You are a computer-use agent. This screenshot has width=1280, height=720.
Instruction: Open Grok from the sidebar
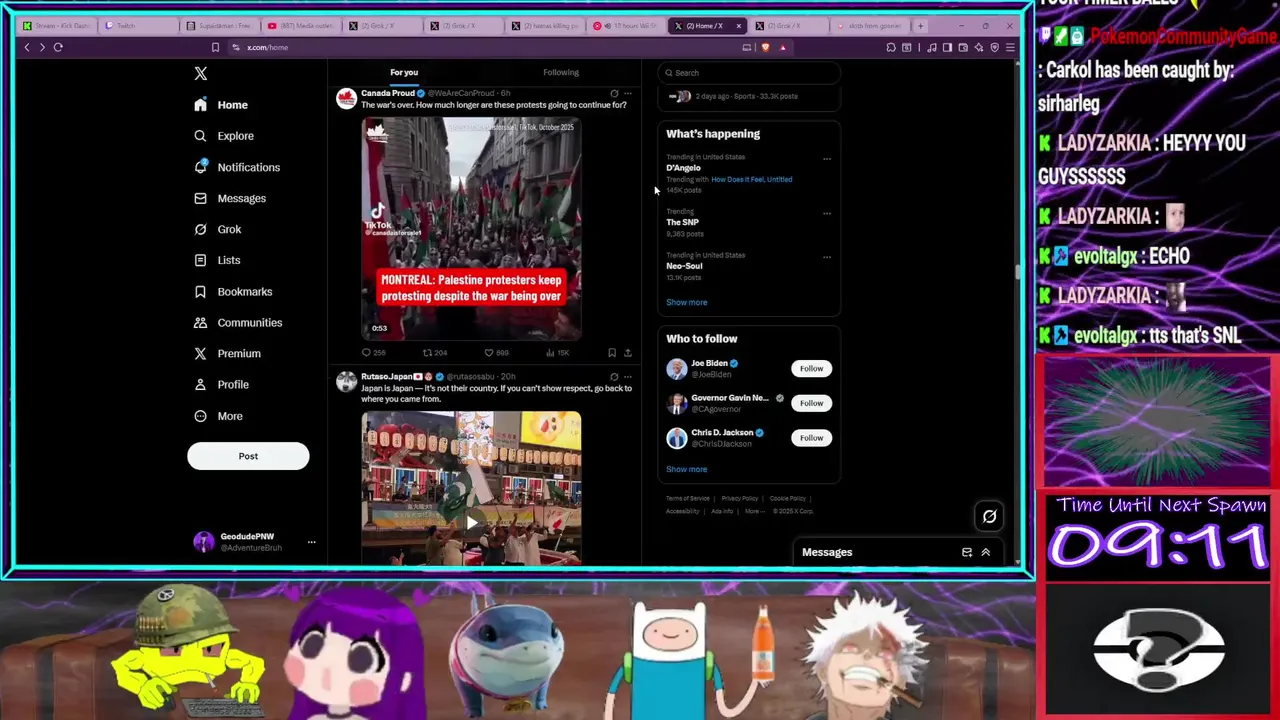coord(218,229)
